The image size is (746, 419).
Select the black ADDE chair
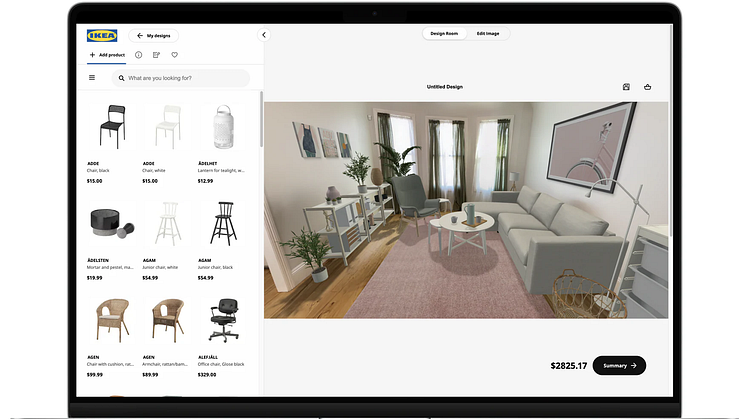tap(111, 127)
